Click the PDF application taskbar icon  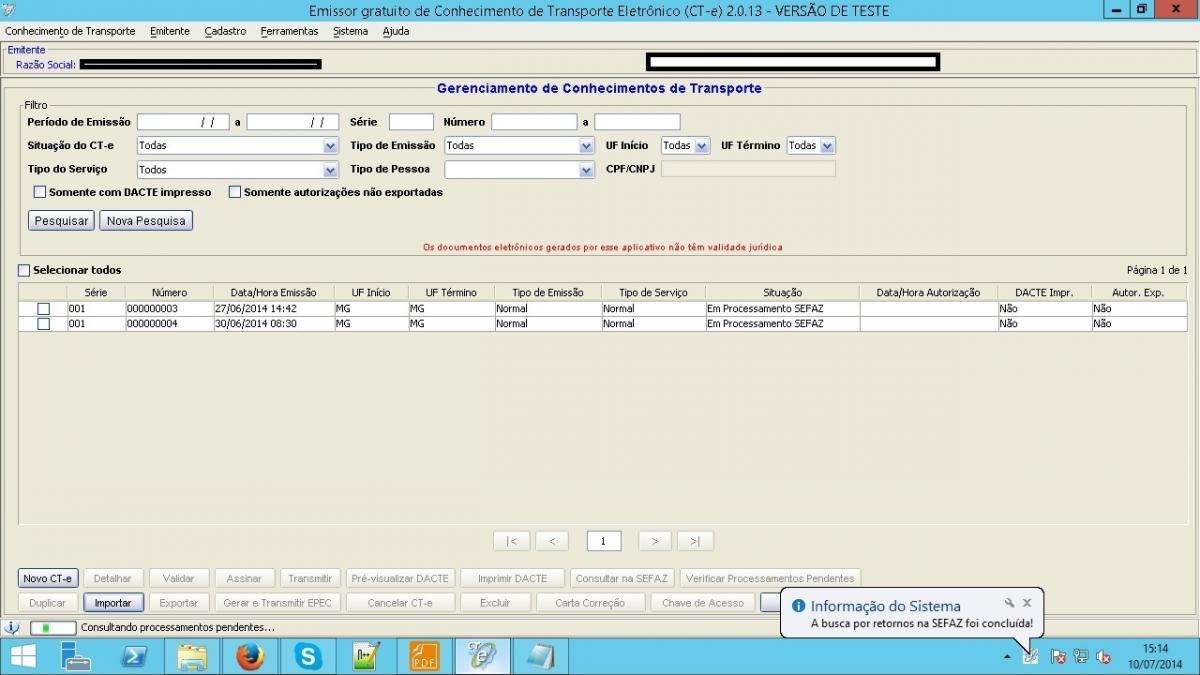[x=424, y=657]
